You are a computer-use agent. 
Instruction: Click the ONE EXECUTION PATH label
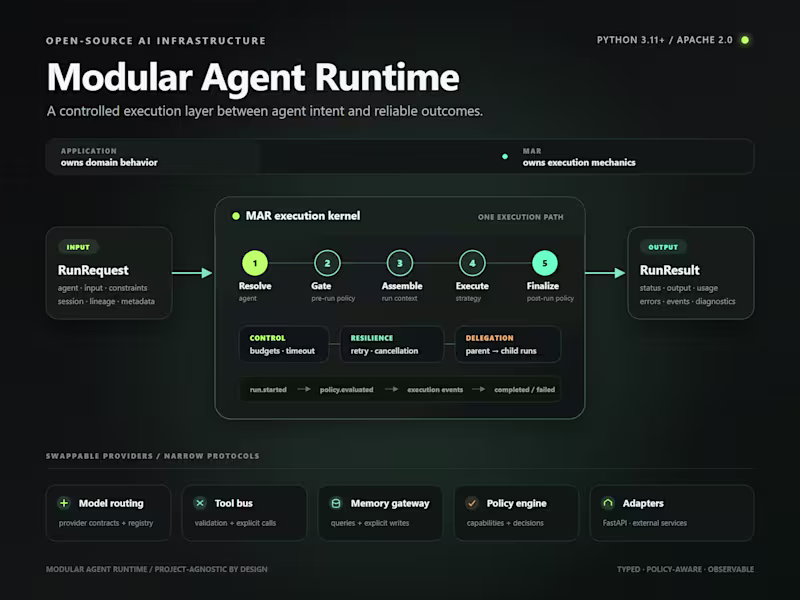click(520, 217)
